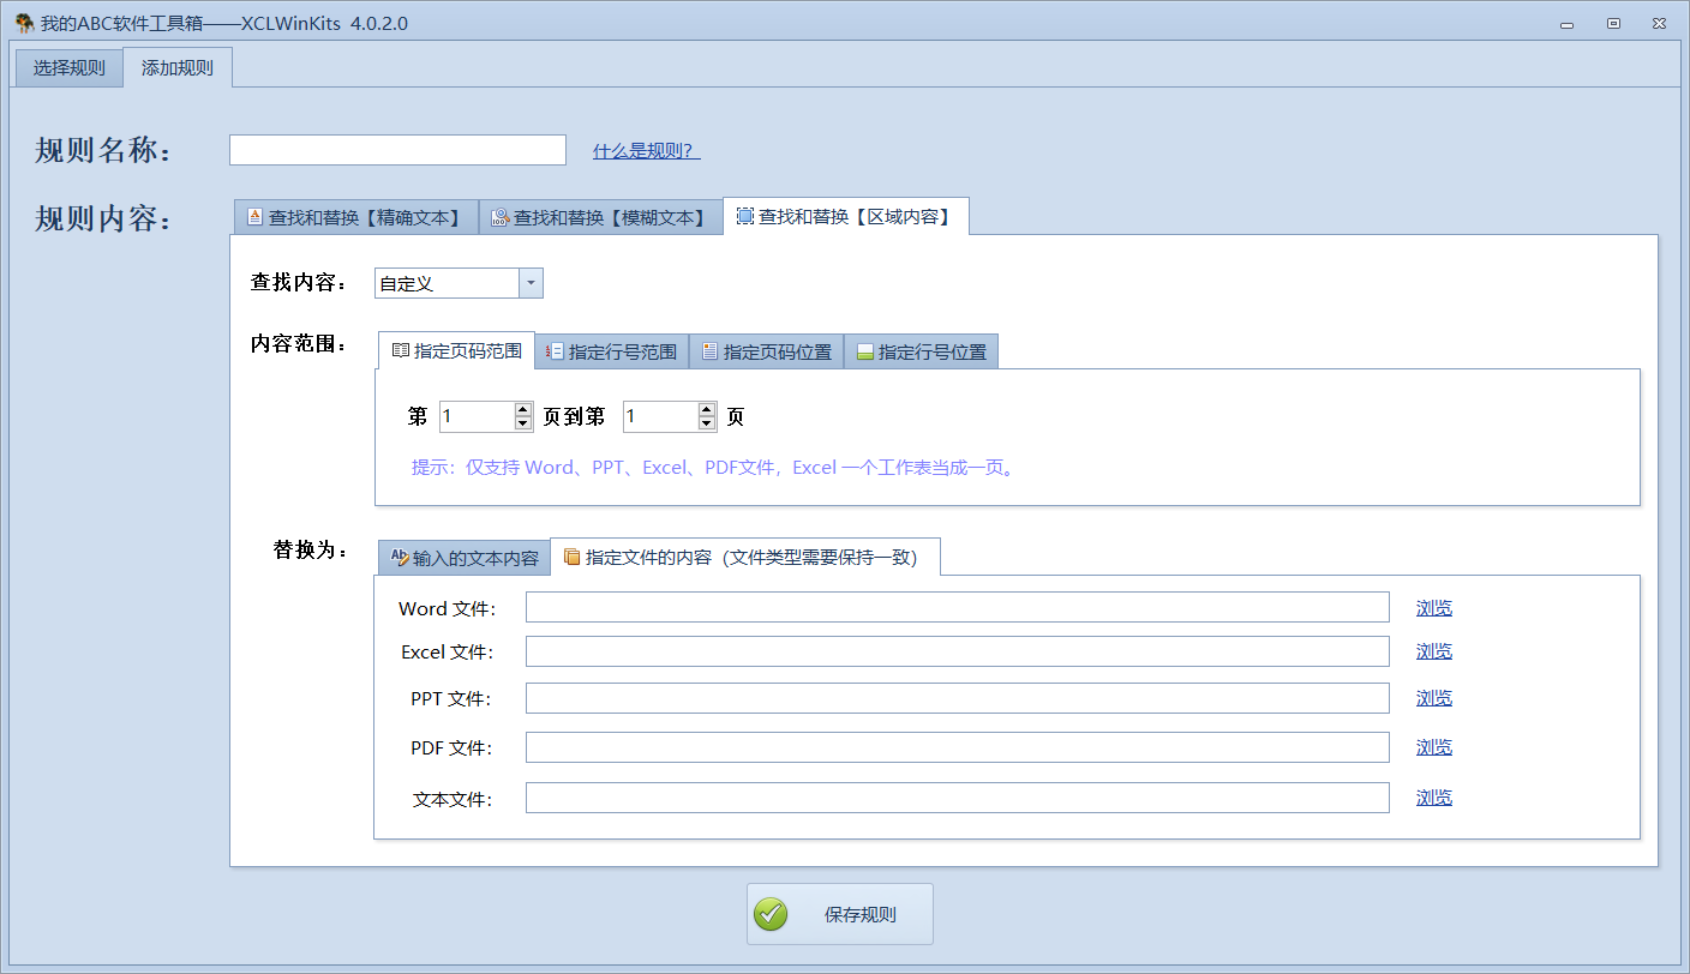Open the 自定义 dropdown under 查找内容

[x=531, y=283]
